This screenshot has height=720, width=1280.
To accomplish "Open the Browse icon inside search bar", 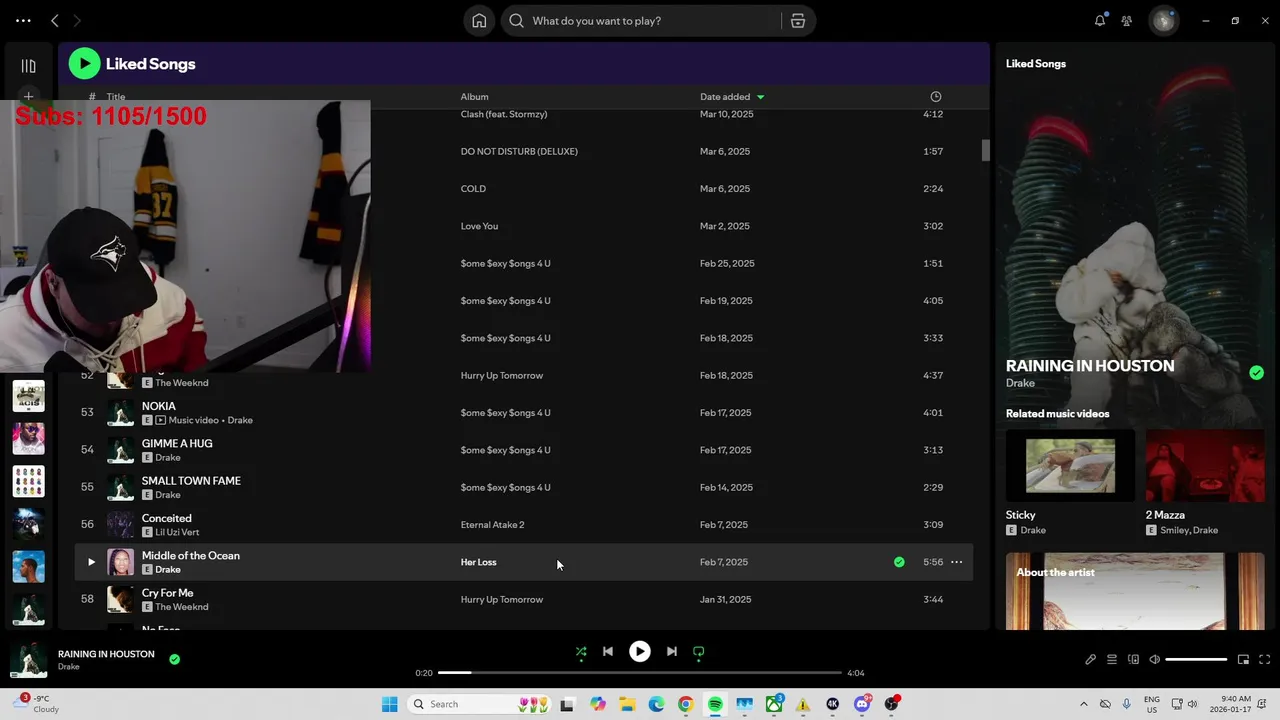I will (797, 21).
